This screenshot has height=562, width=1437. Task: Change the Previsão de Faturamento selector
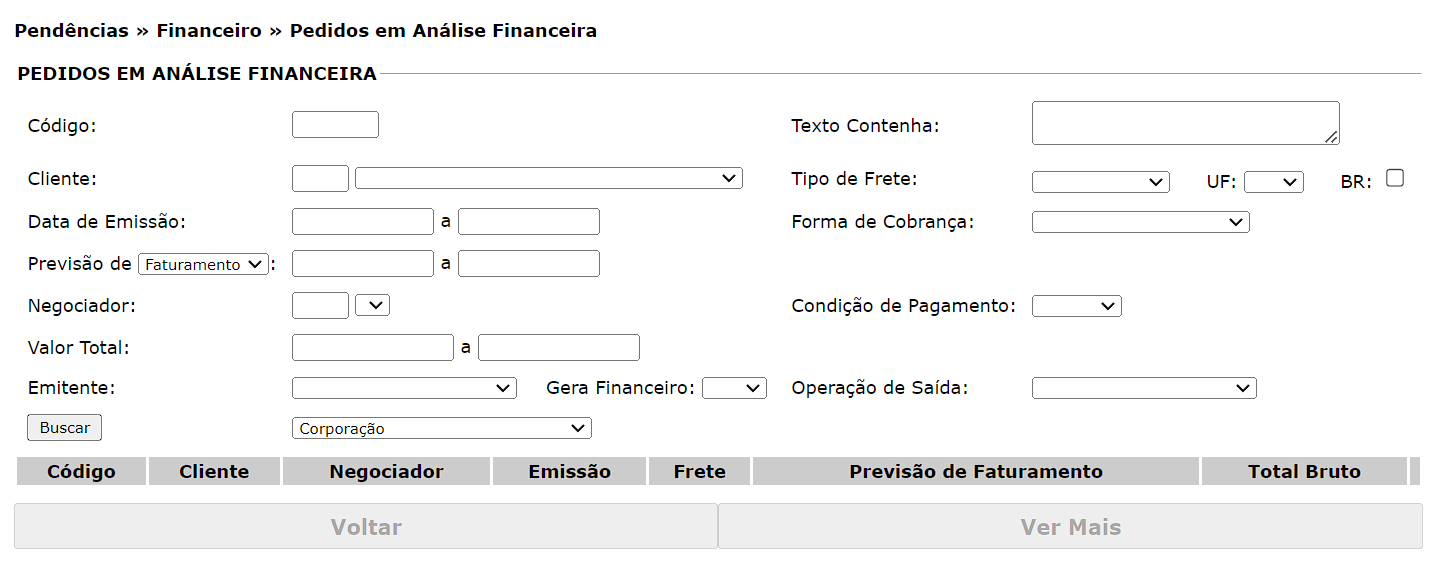coord(203,265)
